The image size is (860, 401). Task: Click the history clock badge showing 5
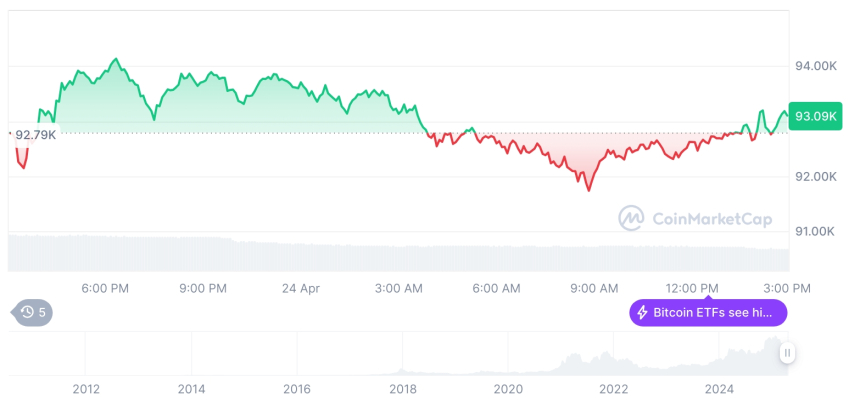33,313
